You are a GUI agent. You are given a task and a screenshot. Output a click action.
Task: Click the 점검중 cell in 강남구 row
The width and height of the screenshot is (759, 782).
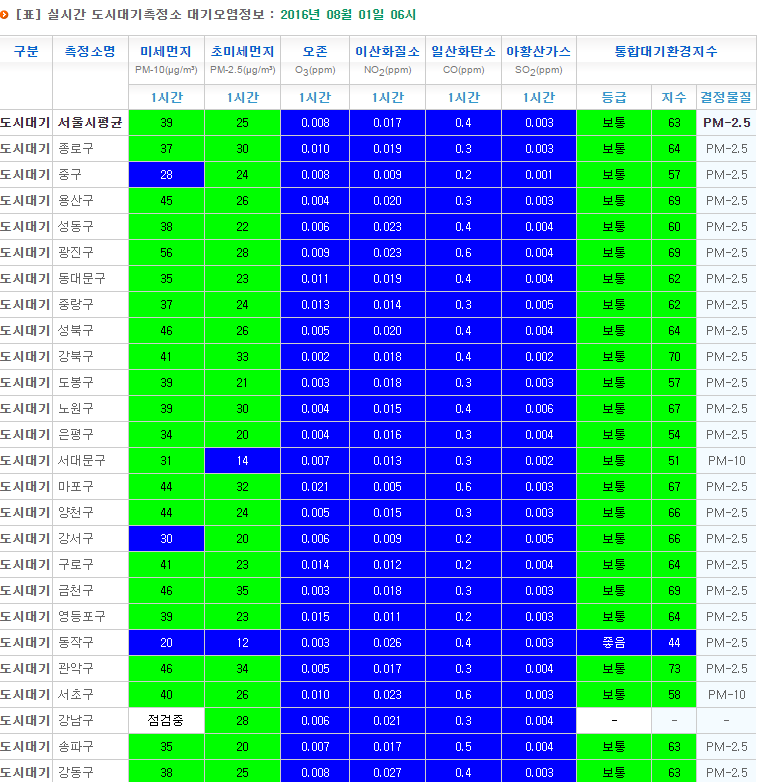click(166, 721)
